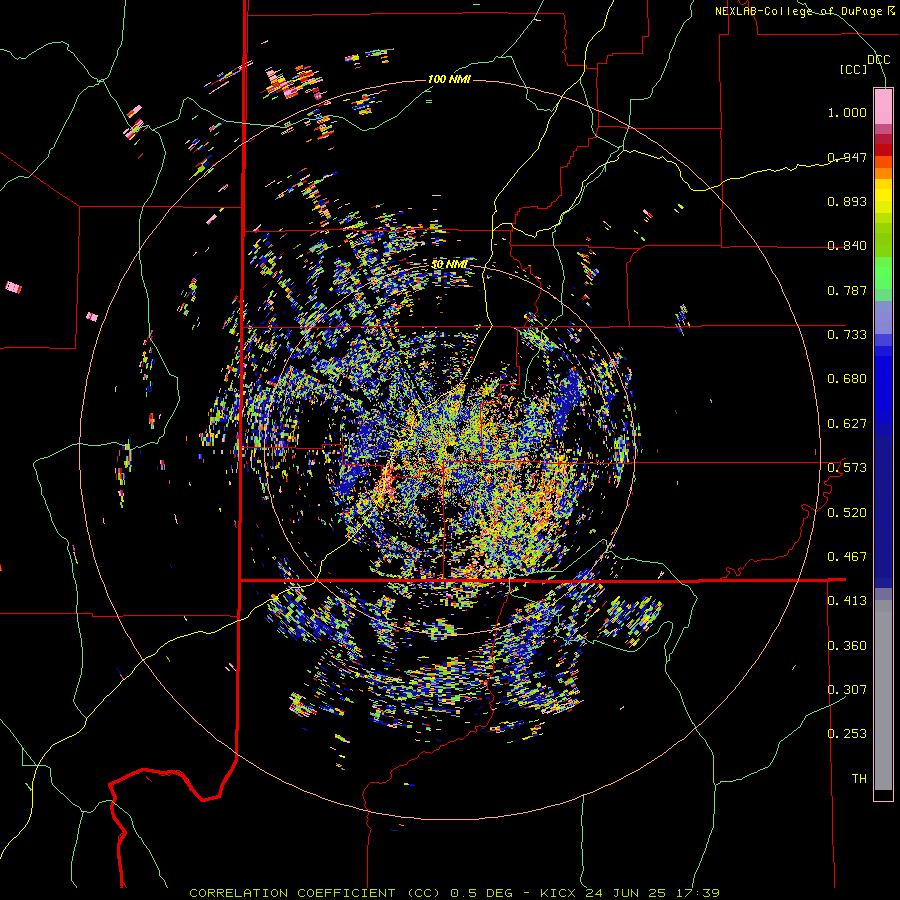Click the 0.627 legend value

(x=847, y=424)
